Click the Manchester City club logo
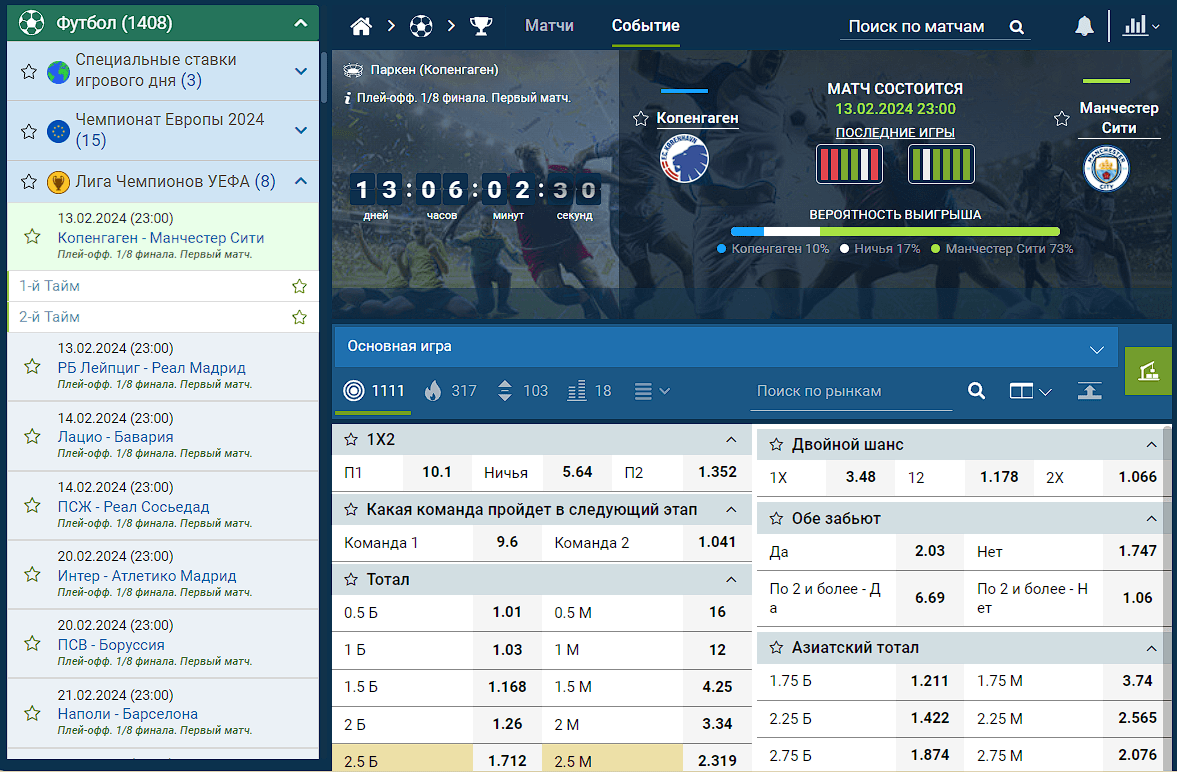1177x772 pixels. point(1106,168)
